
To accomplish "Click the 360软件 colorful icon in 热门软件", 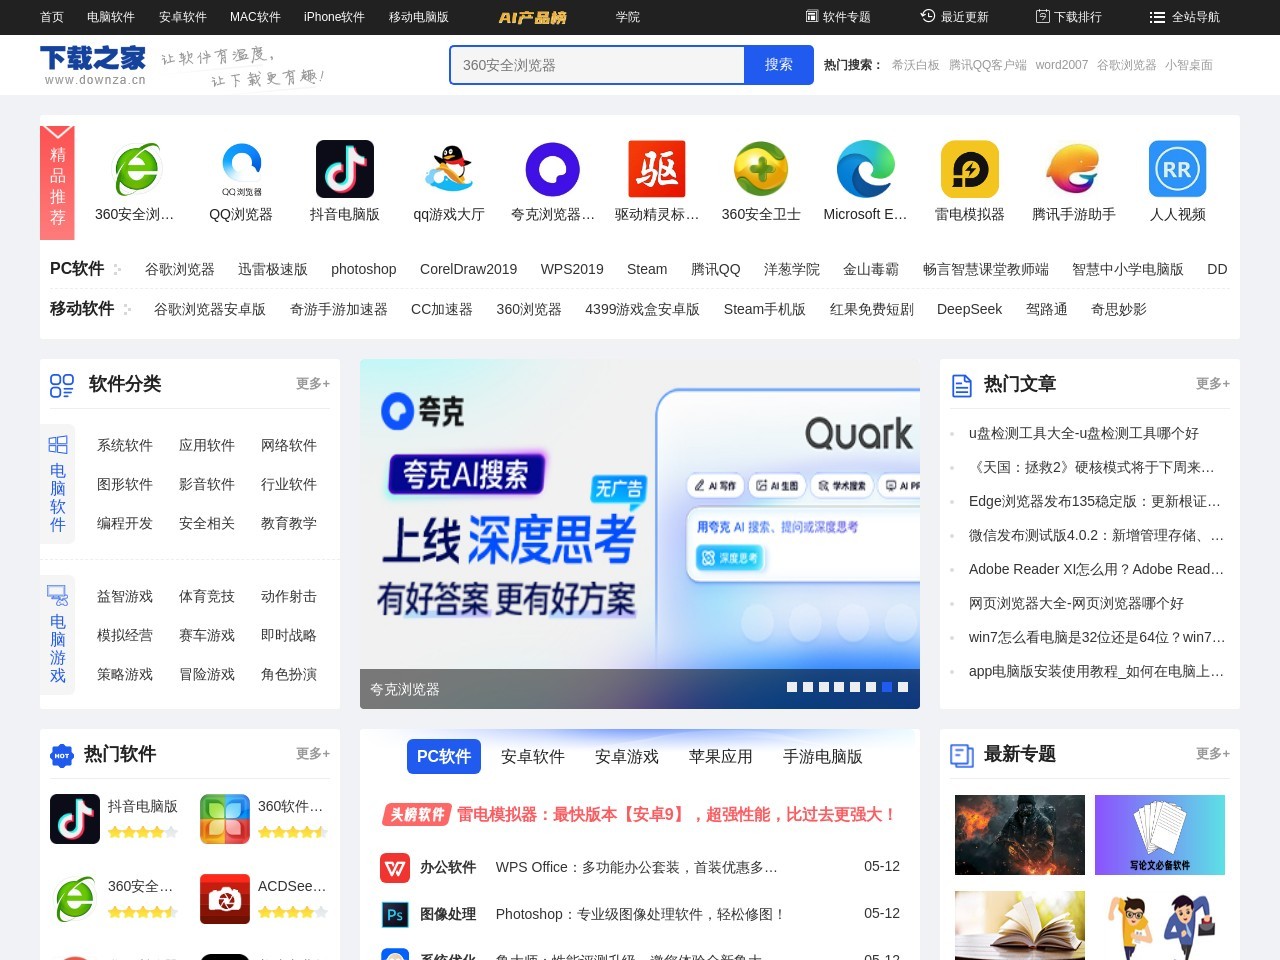I will tap(225, 819).
